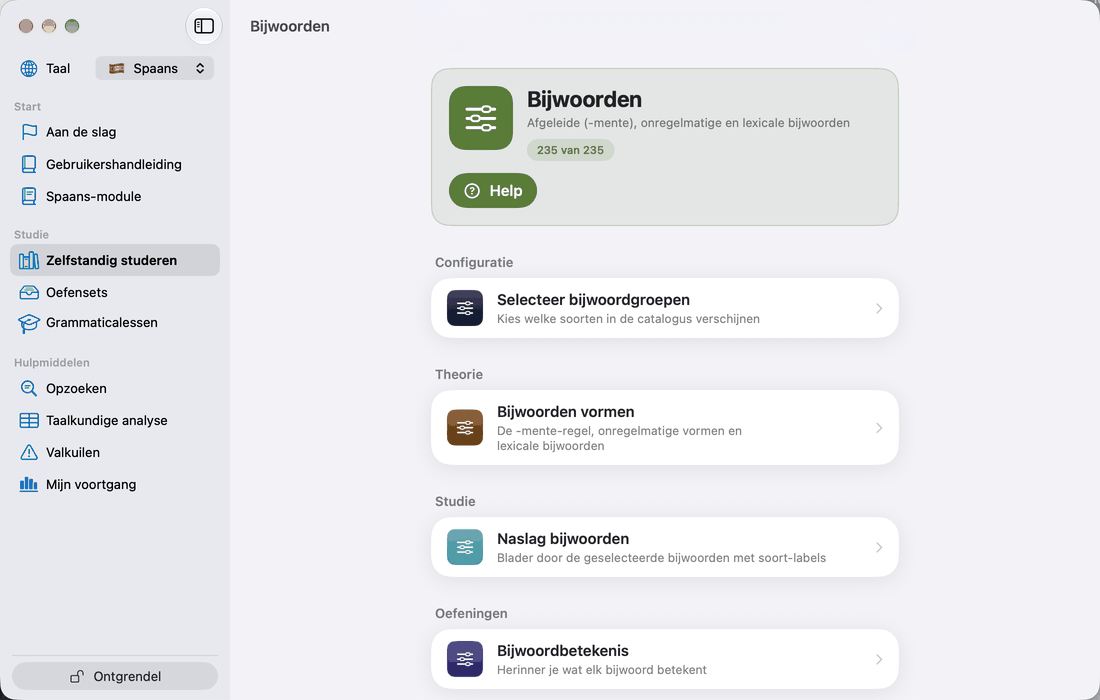
Task: Open Gebruikershandleiding book icon
Action: click(x=29, y=164)
